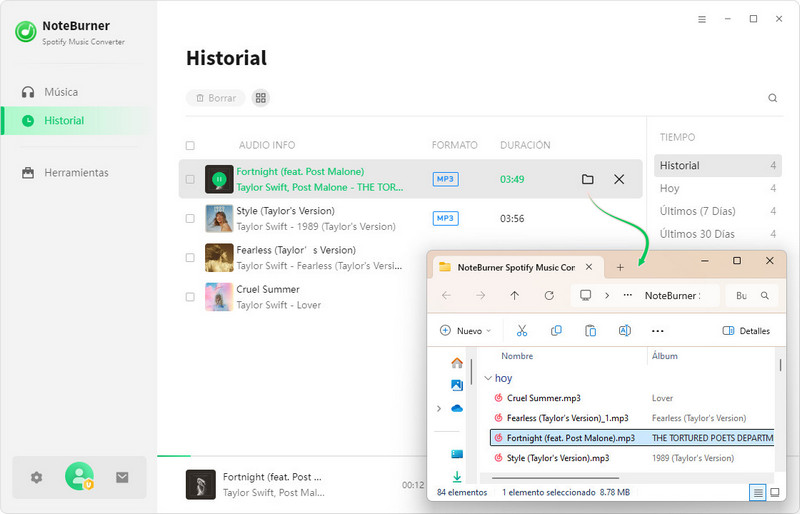Click the Borrar button
This screenshot has height=514, width=800.
(x=216, y=98)
